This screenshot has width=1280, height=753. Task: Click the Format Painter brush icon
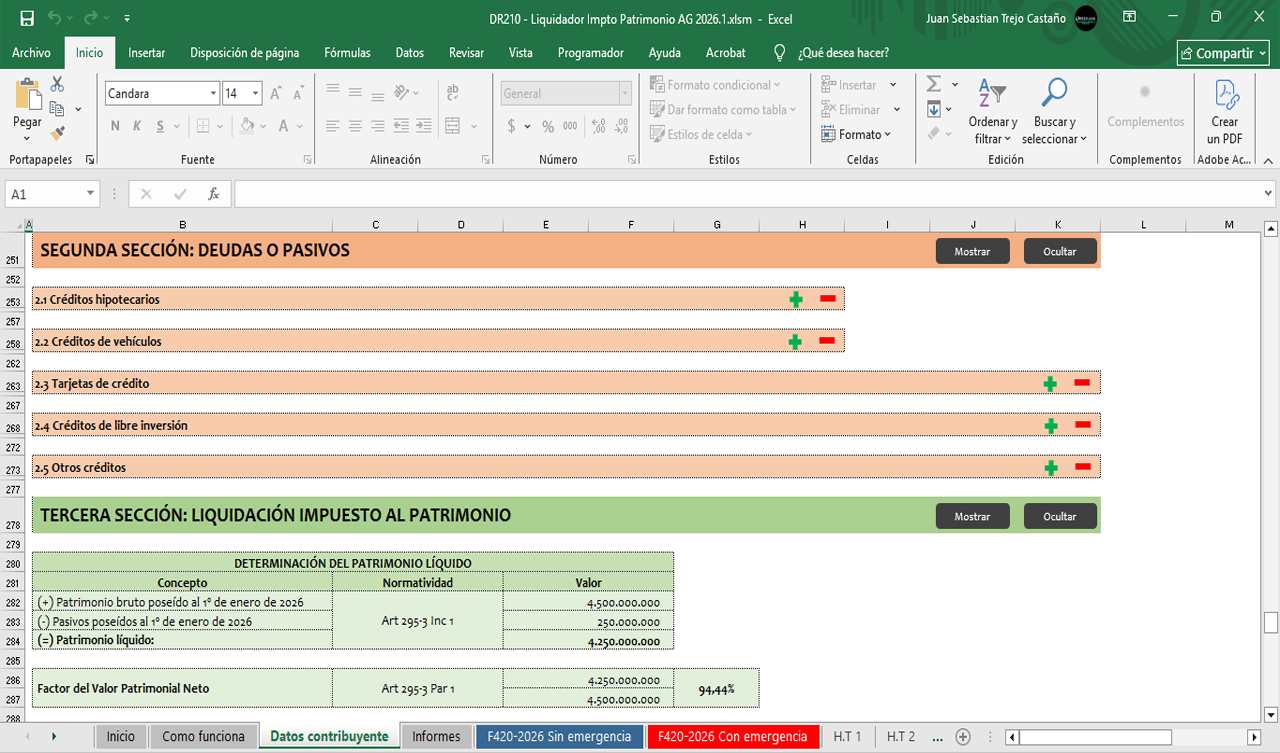pos(57,133)
